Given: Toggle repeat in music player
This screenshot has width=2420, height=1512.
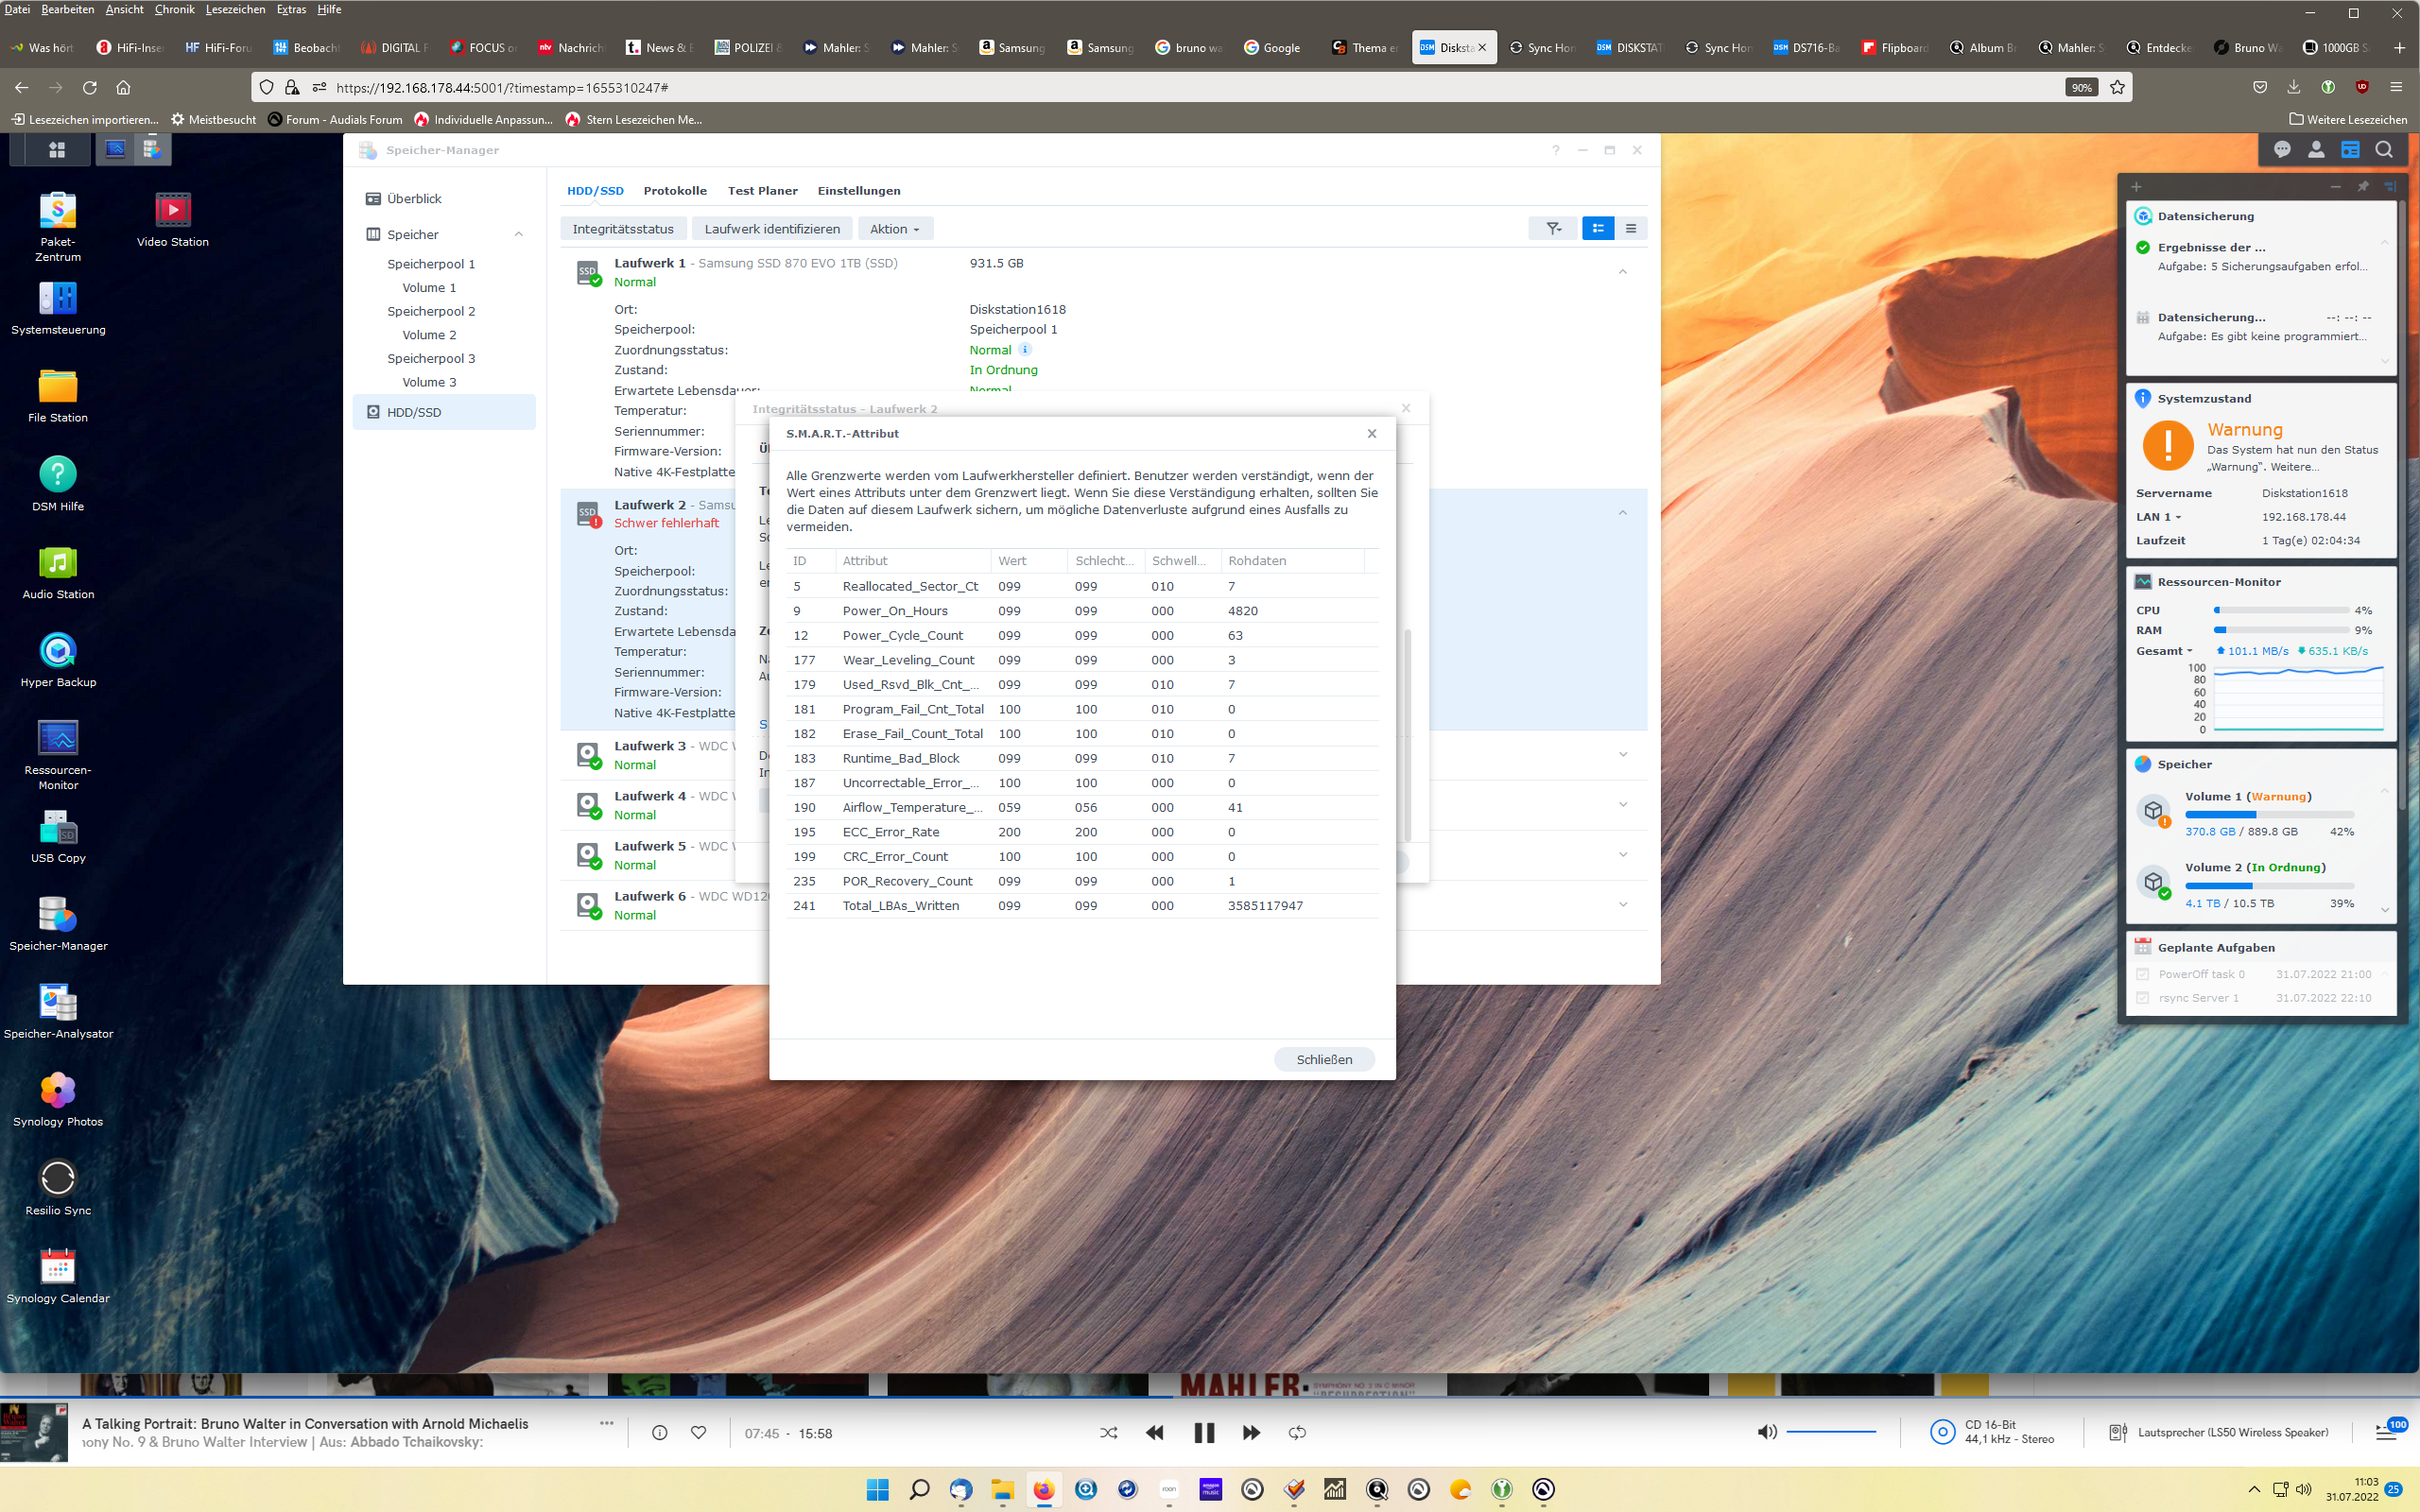Looking at the screenshot, I should [1297, 1433].
